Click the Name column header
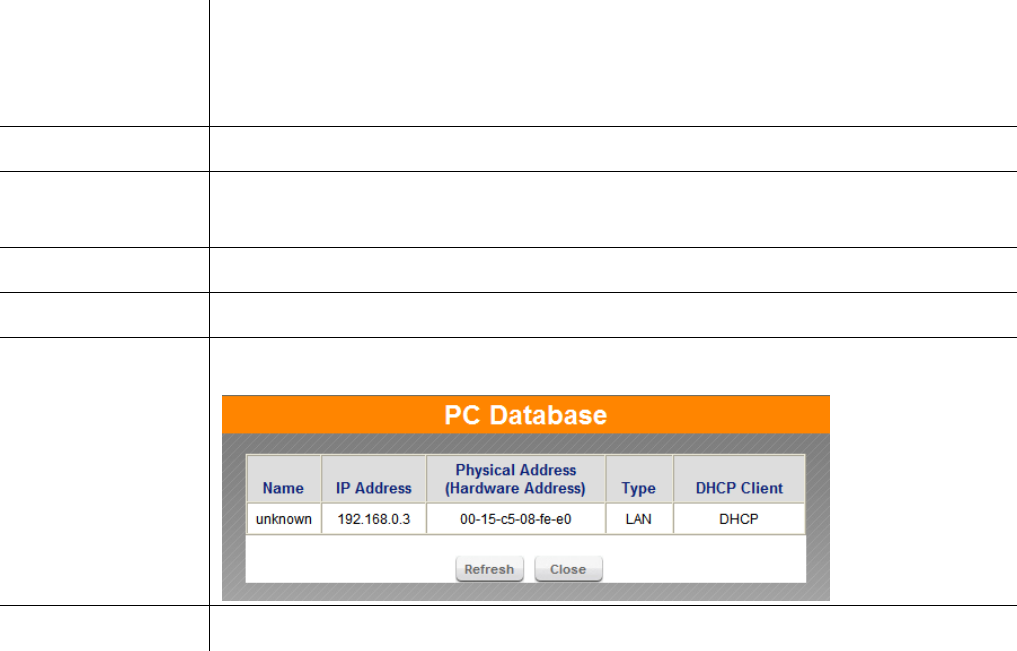The height and width of the screenshot is (651, 1017). coord(283,479)
